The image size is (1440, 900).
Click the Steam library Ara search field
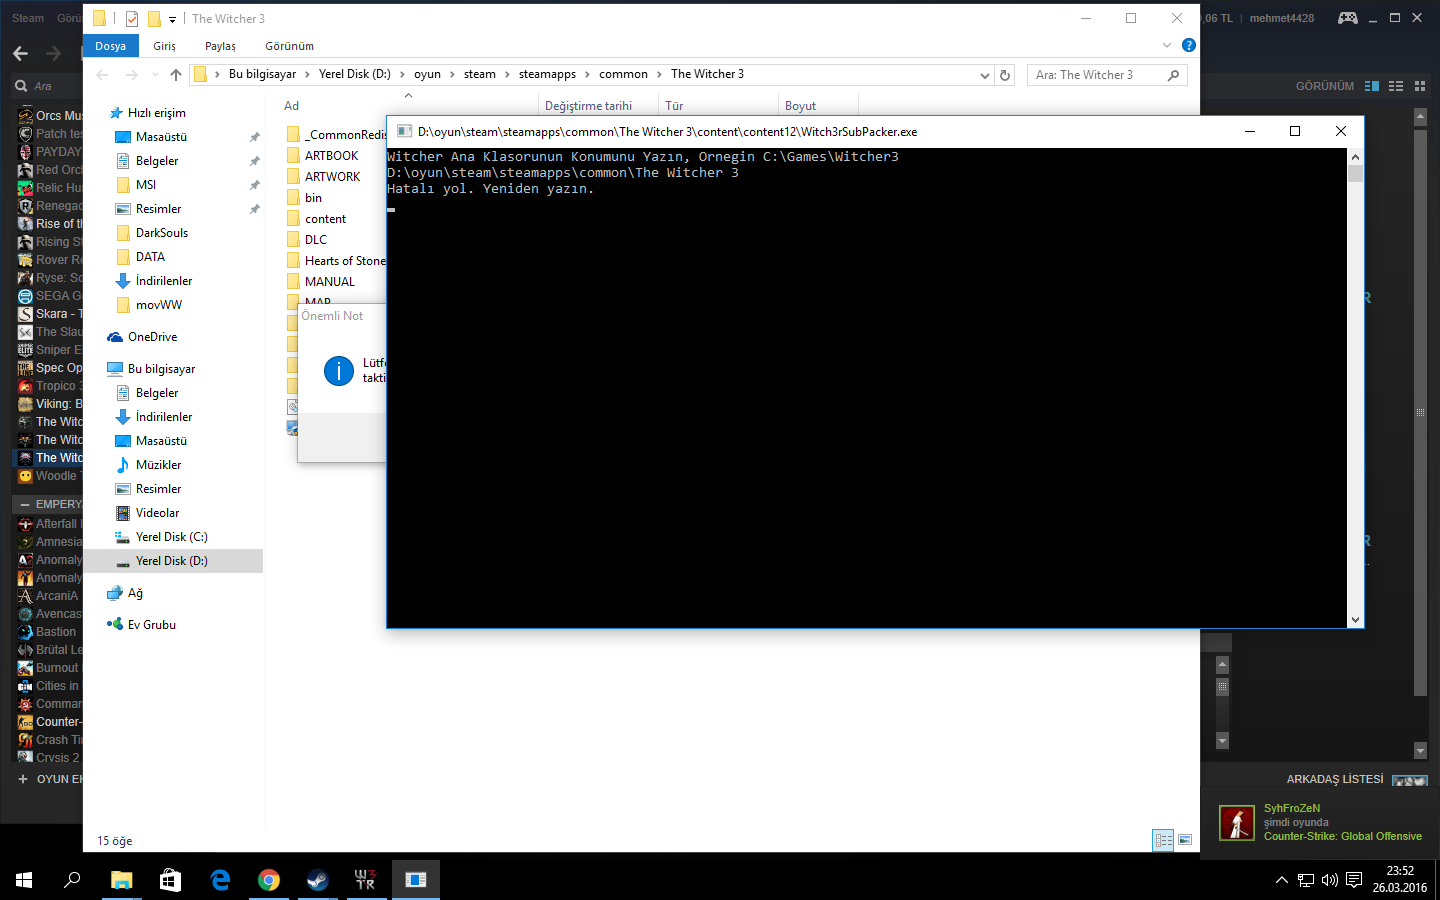pyautogui.click(x=47, y=86)
